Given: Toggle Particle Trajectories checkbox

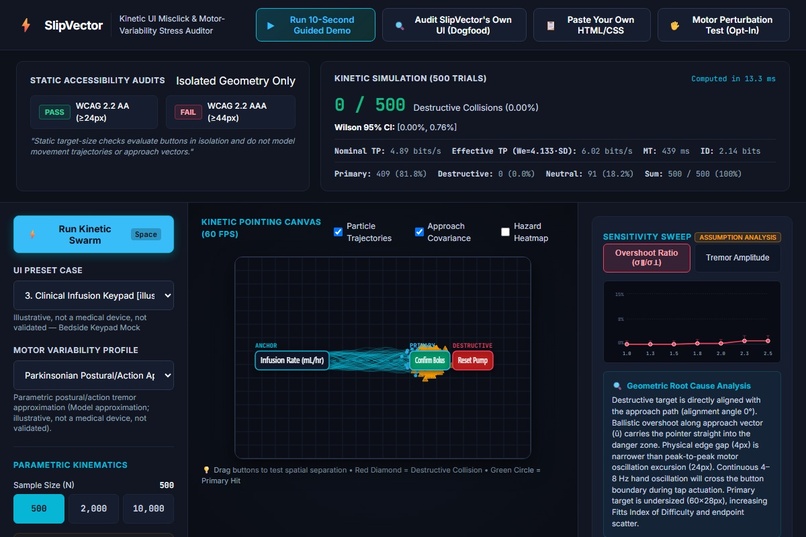Looking at the screenshot, I should pyautogui.click(x=338, y=232).
